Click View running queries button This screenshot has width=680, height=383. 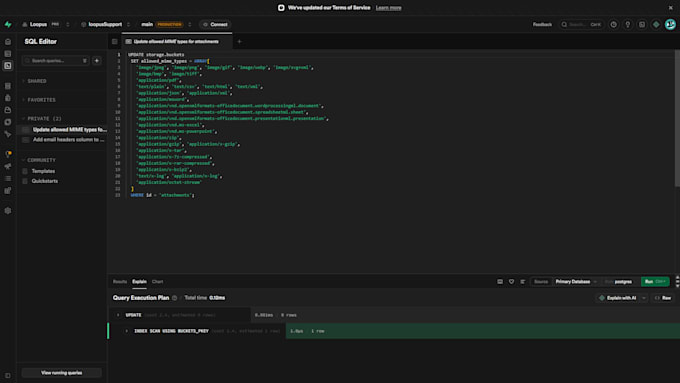pyautogui.click(x=62, y=373)
